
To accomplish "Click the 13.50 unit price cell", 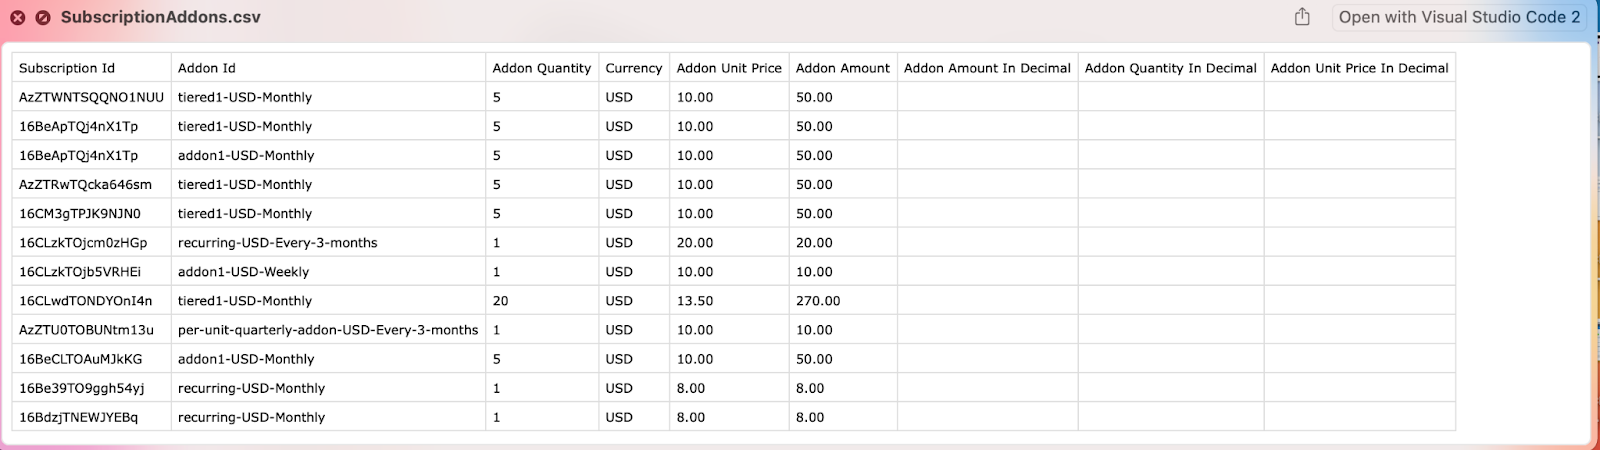I will 695,301.
